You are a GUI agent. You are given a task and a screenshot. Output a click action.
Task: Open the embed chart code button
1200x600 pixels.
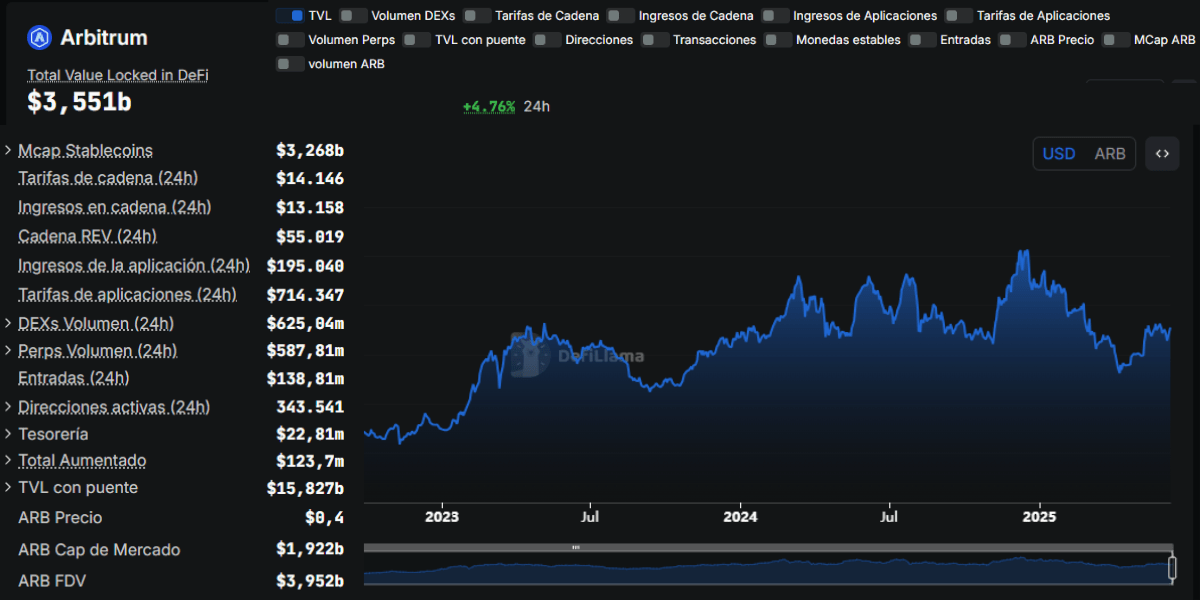[1162, 154]
